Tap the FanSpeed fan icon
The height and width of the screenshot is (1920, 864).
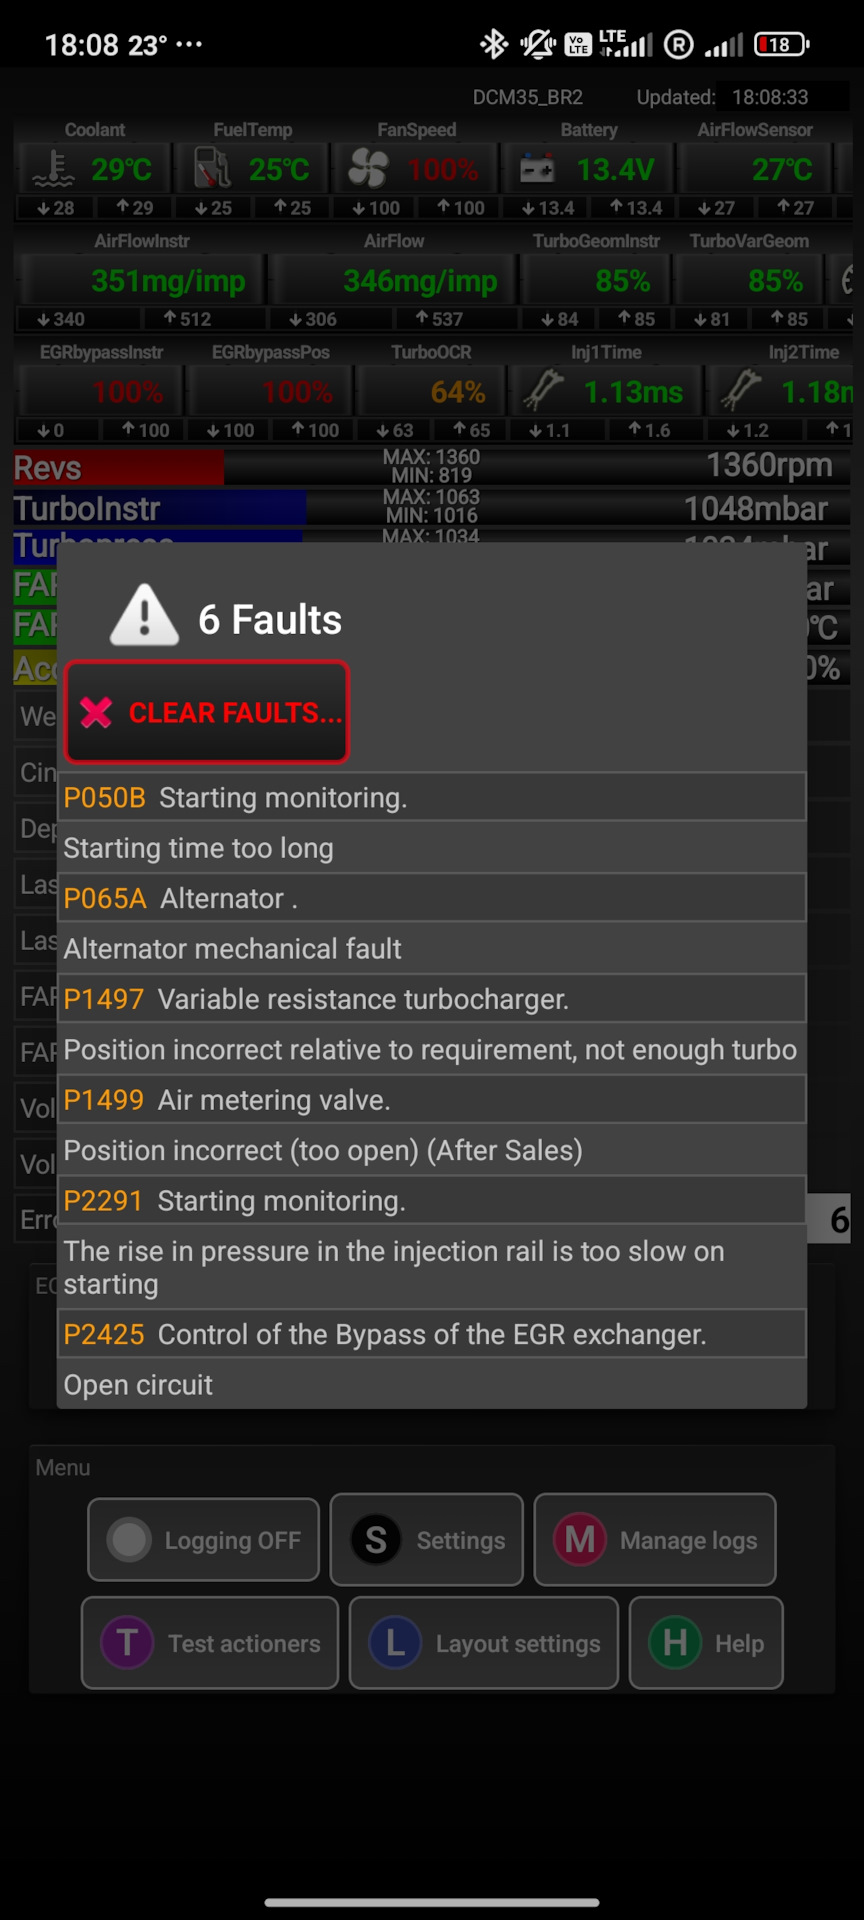click(368, 169)
